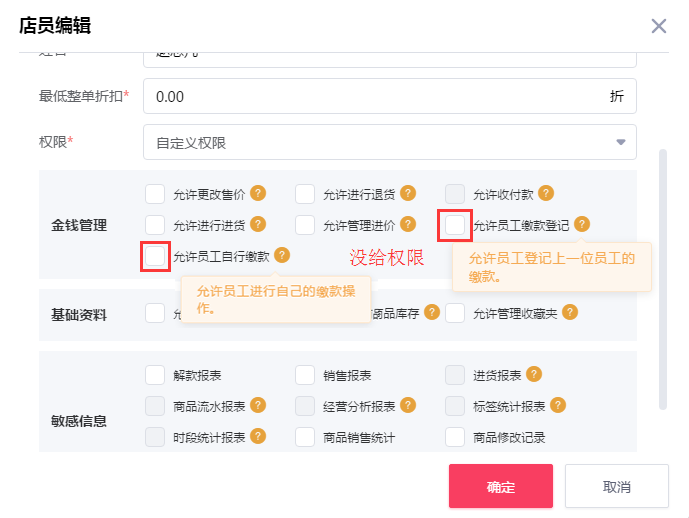Close the 店员编辑 dialog
The width and height of the screenshot is (689, 518).
click(x=658, y=26)
